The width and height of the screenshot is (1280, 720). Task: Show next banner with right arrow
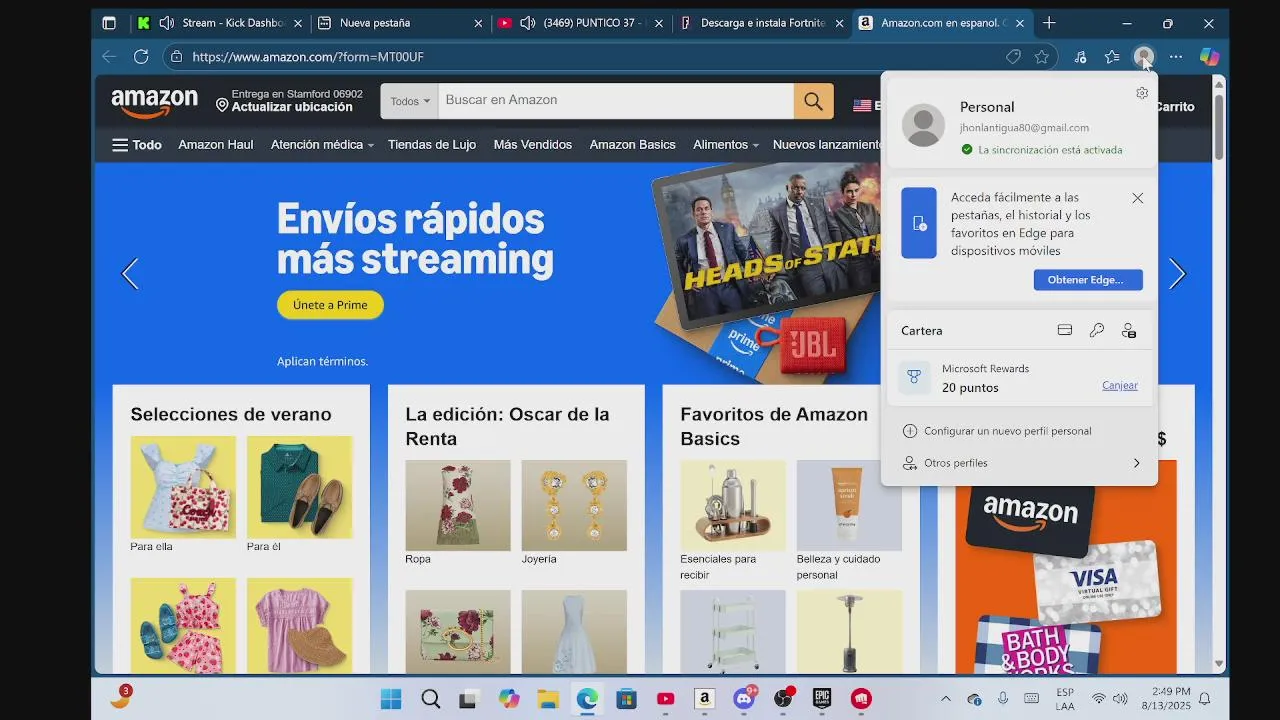1177,273
